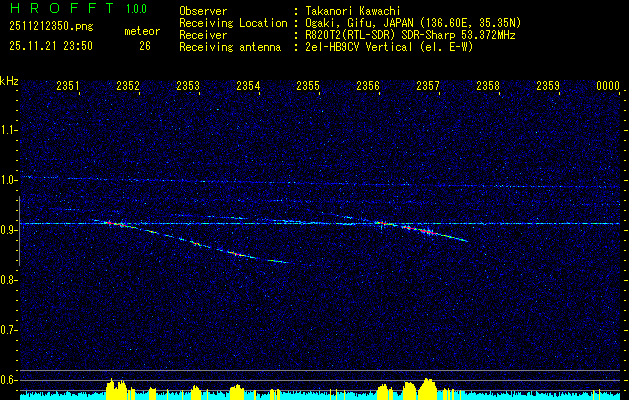Click the file name 2511212350.png
The height and width of the screenshot is (400, 629).
click(x=51, y=27)
